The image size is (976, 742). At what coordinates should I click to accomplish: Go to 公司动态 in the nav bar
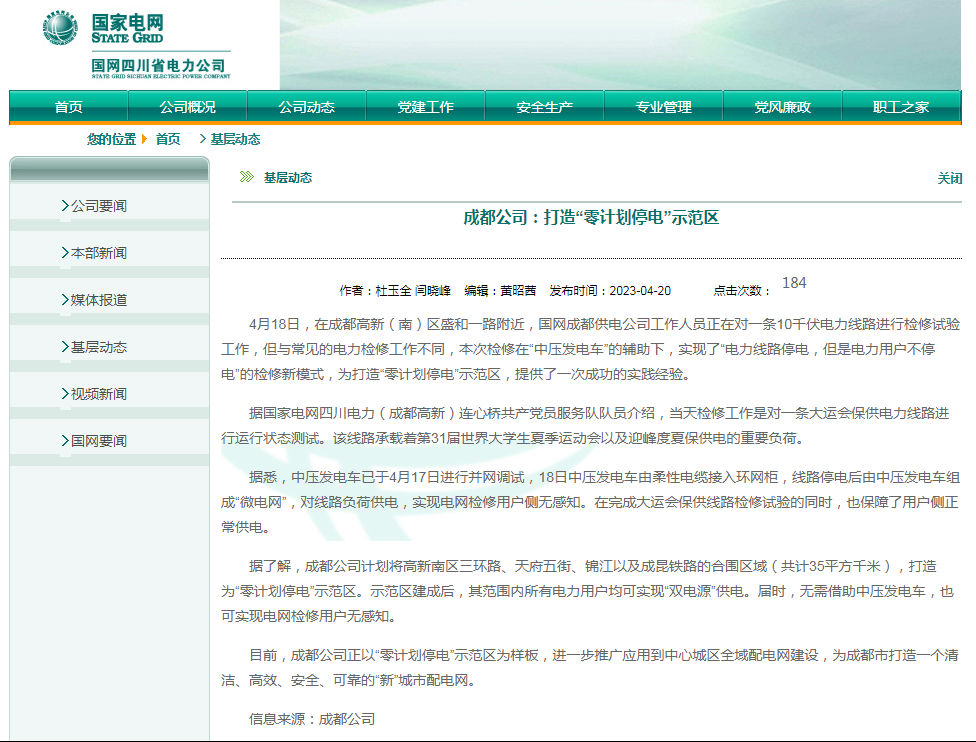306,106
